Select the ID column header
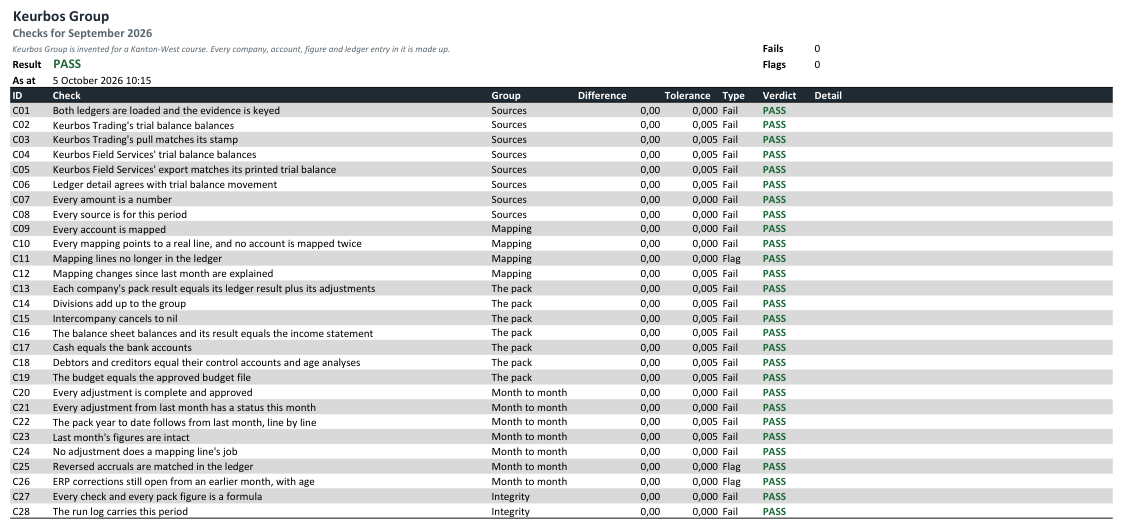 tap(17, 95)
